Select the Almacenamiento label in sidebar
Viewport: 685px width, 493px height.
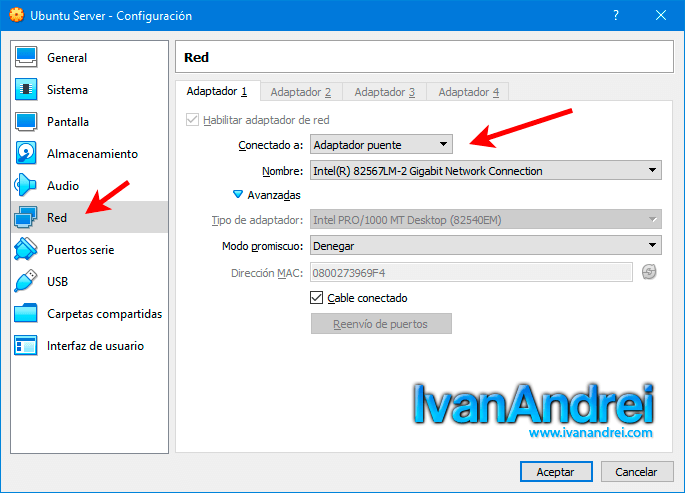92,154
